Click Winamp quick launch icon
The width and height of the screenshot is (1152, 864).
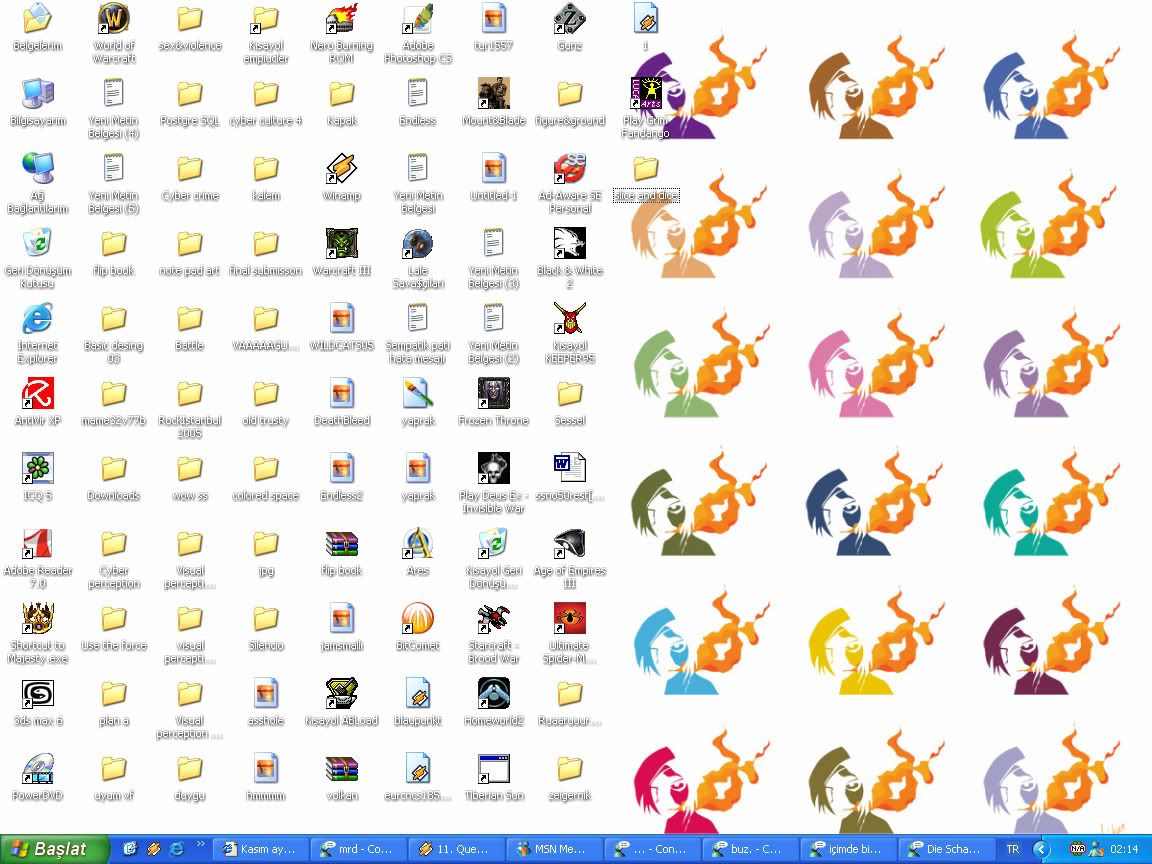[x=154, y=849]
